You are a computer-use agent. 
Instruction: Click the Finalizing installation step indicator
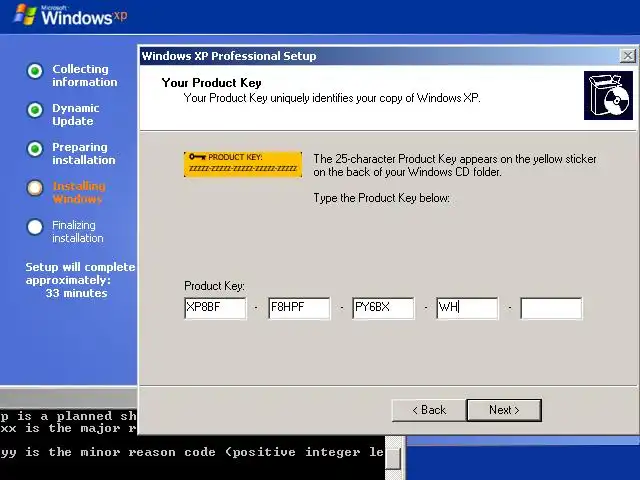35,227
